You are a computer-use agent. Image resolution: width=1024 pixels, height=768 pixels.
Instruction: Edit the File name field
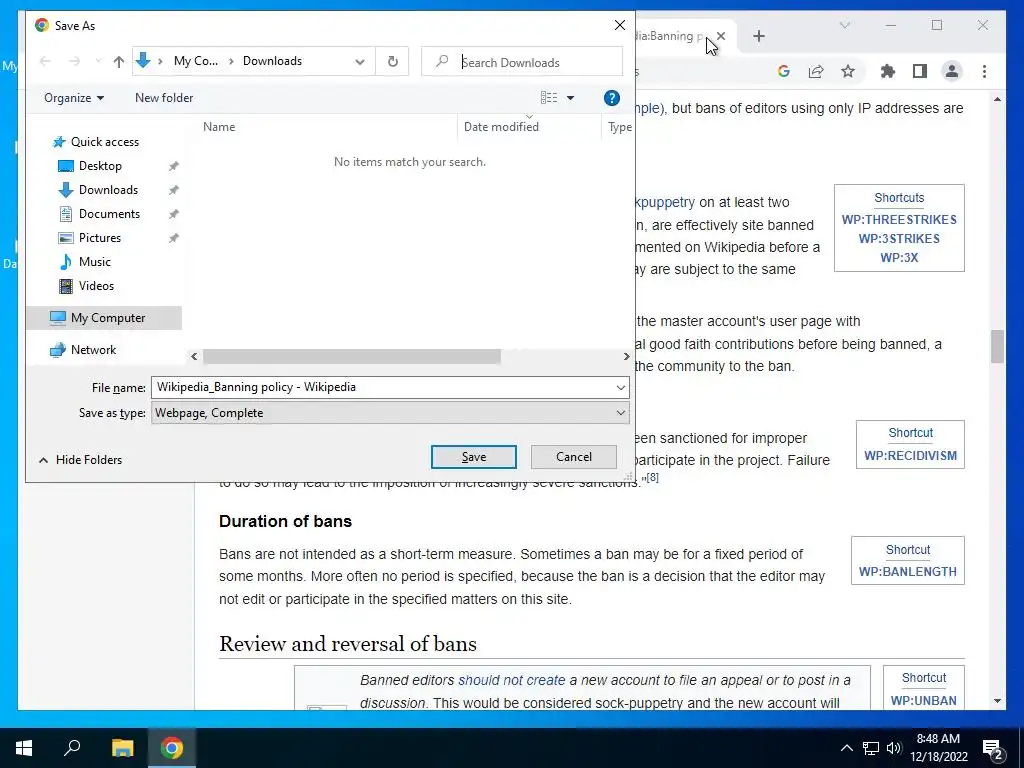pyautogui.click(x=382, y=387)
